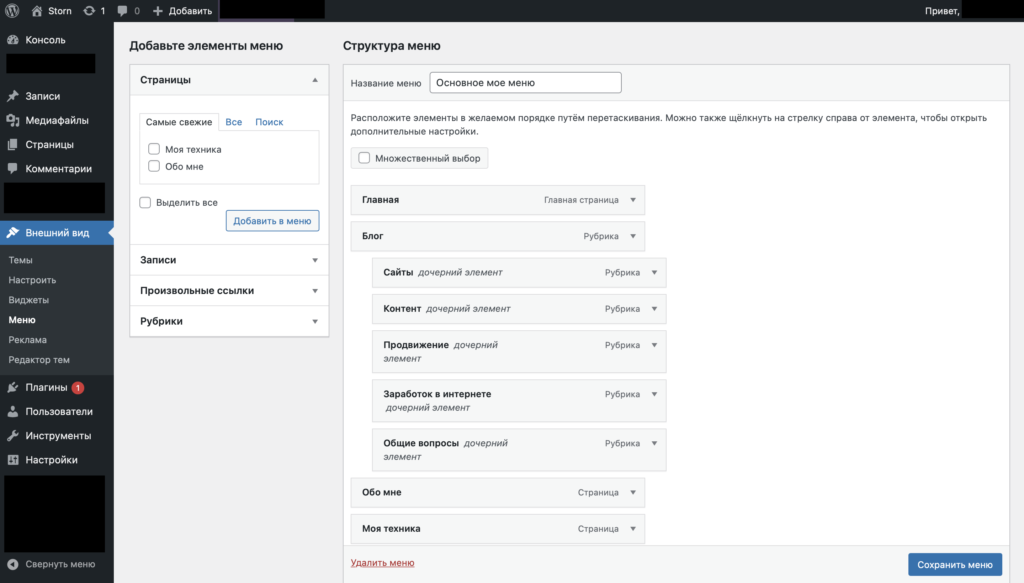Click the Записи pushpin icon
The height and width of the screenshot is (583, 1024).
click(12, 96)
